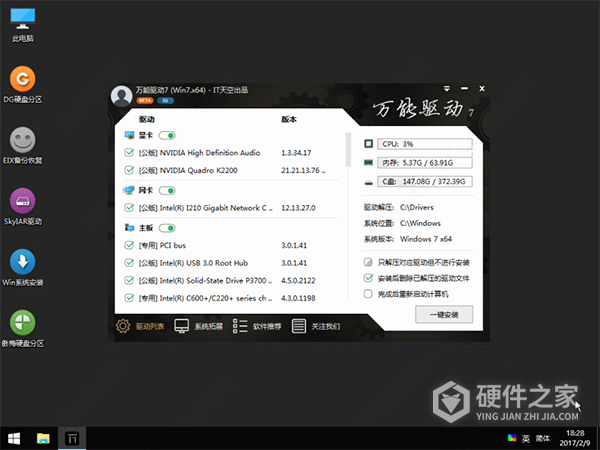Launch the DG硬盘分区 desktop shortcut
Screen dimensions: 600x450
[23, 85]
